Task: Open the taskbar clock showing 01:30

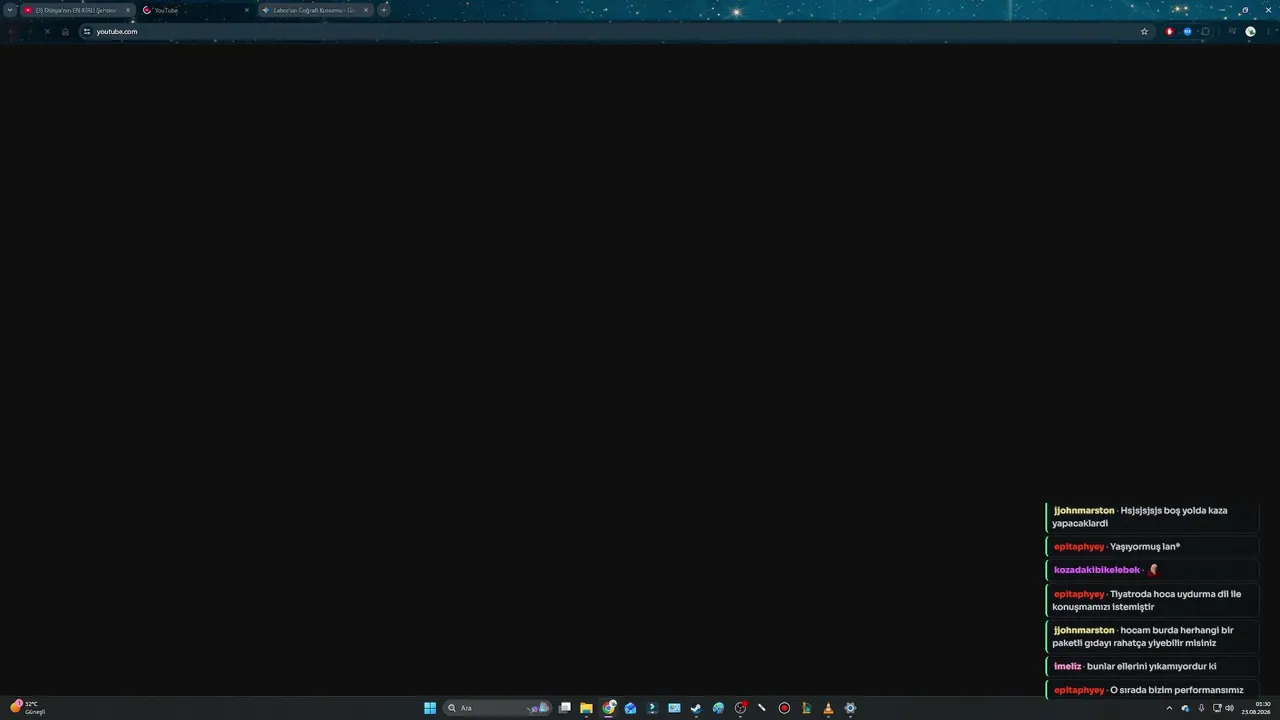Action: 1256,708
